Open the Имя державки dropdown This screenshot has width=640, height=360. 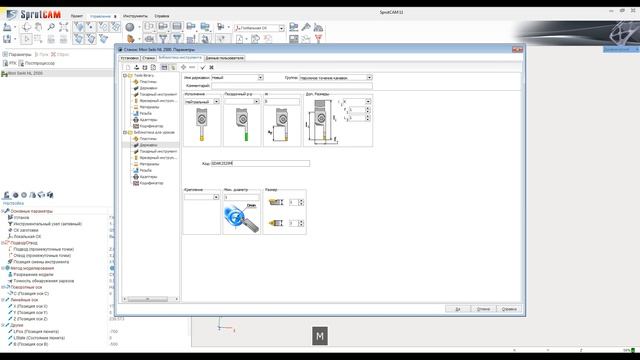pyautogui.click(x=260, y=78)
